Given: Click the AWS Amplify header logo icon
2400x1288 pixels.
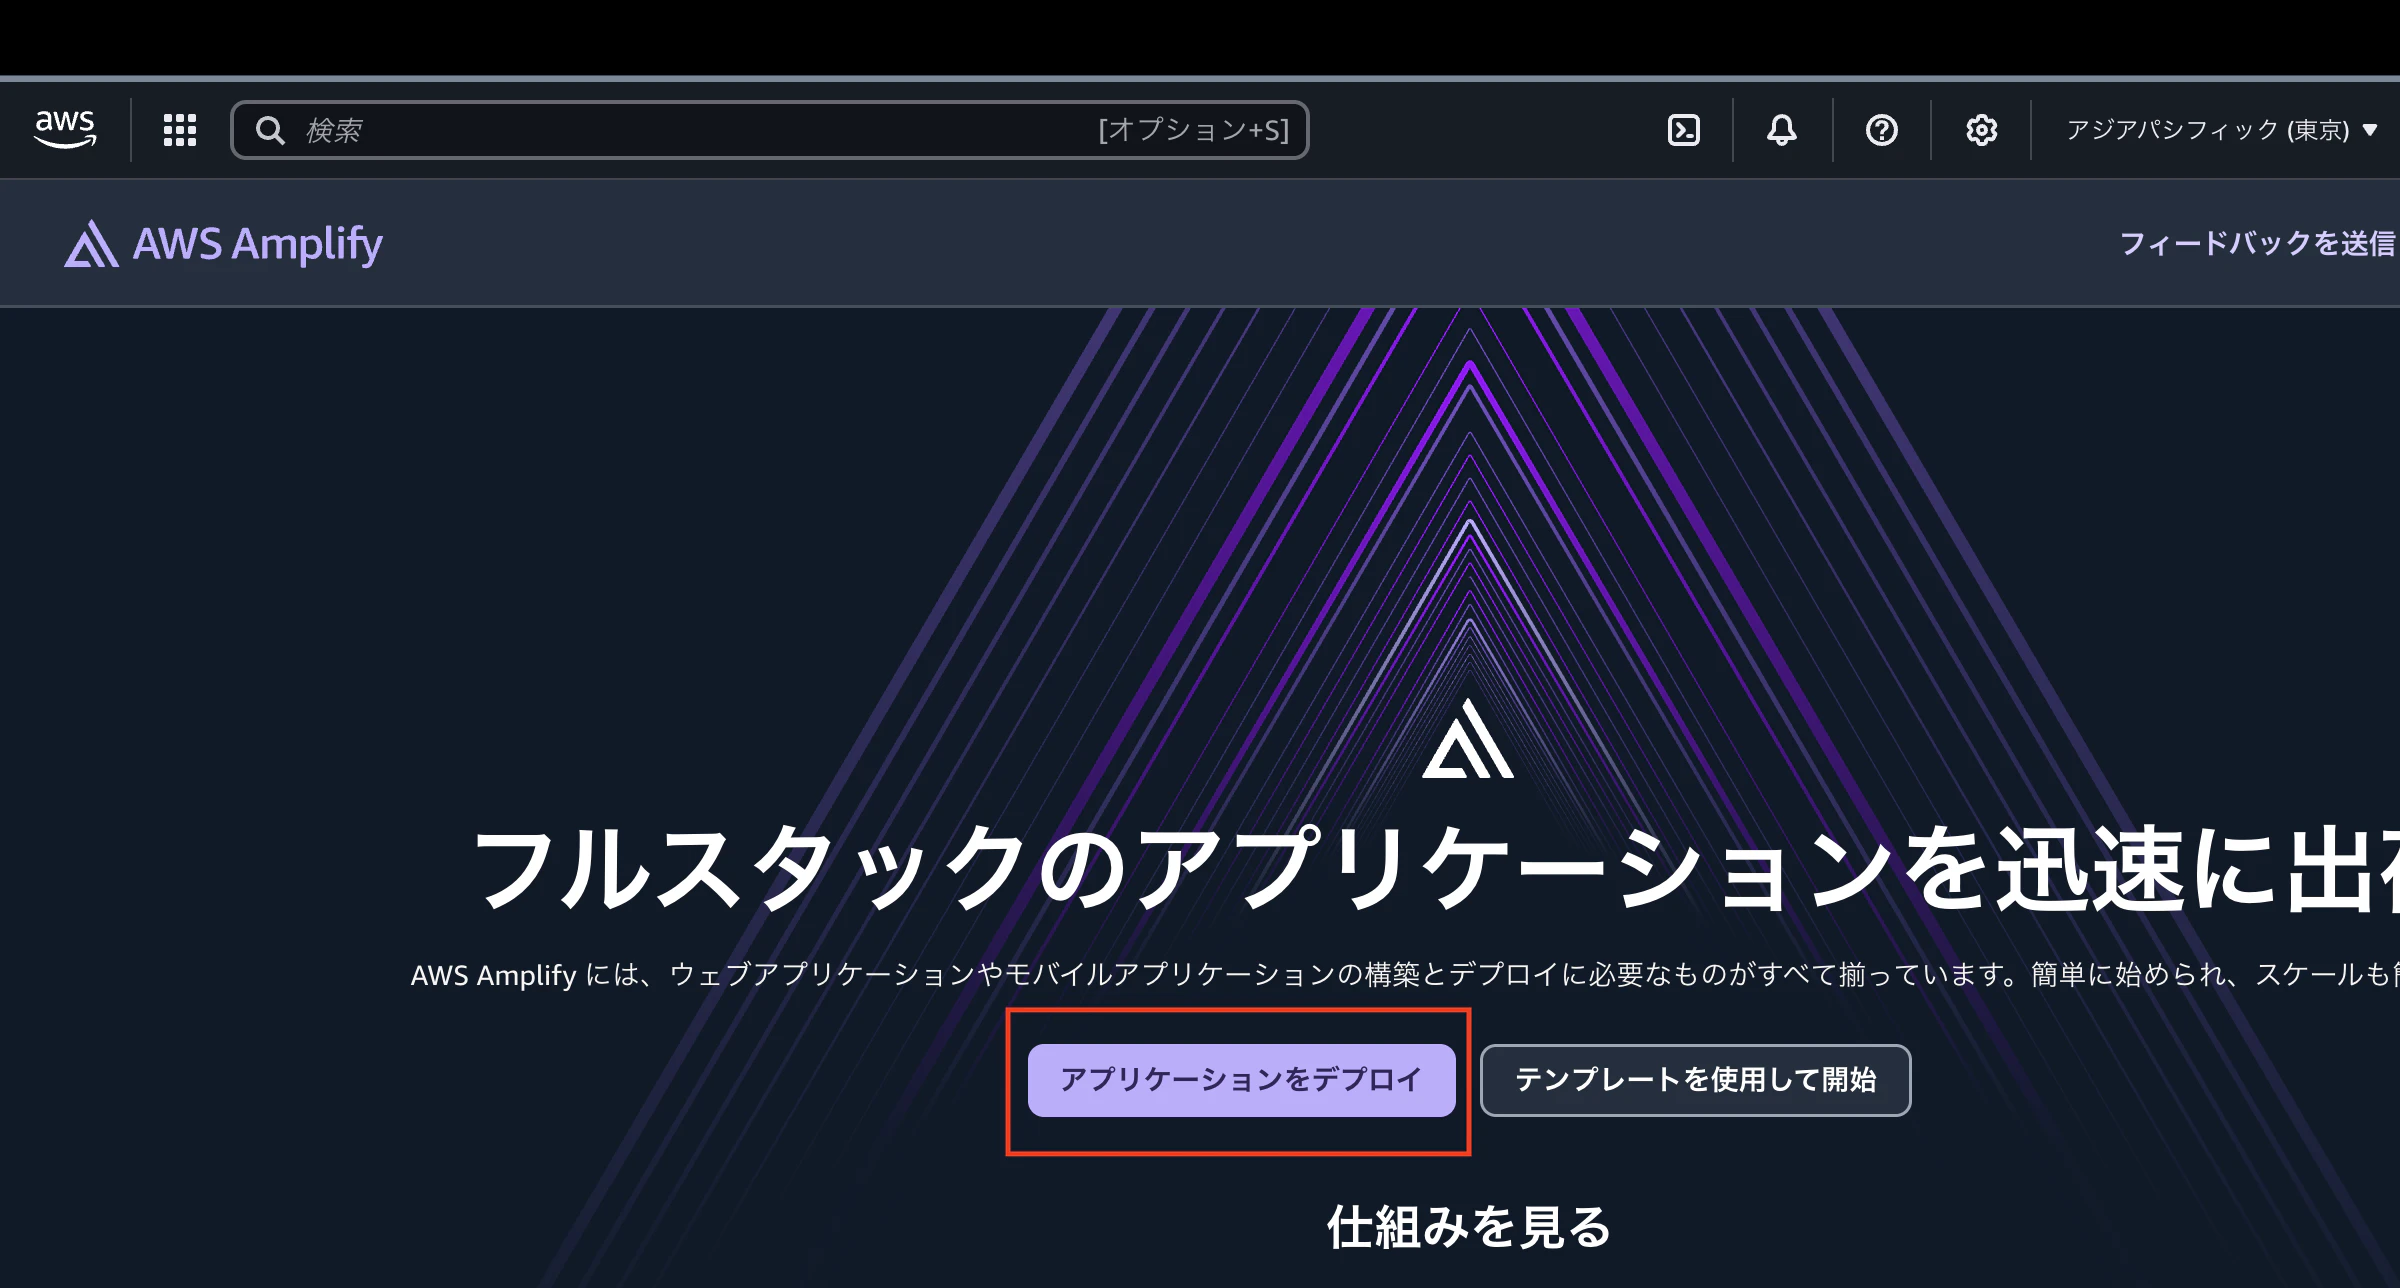Looking at the screenshot, I should [x=91, y=244].
